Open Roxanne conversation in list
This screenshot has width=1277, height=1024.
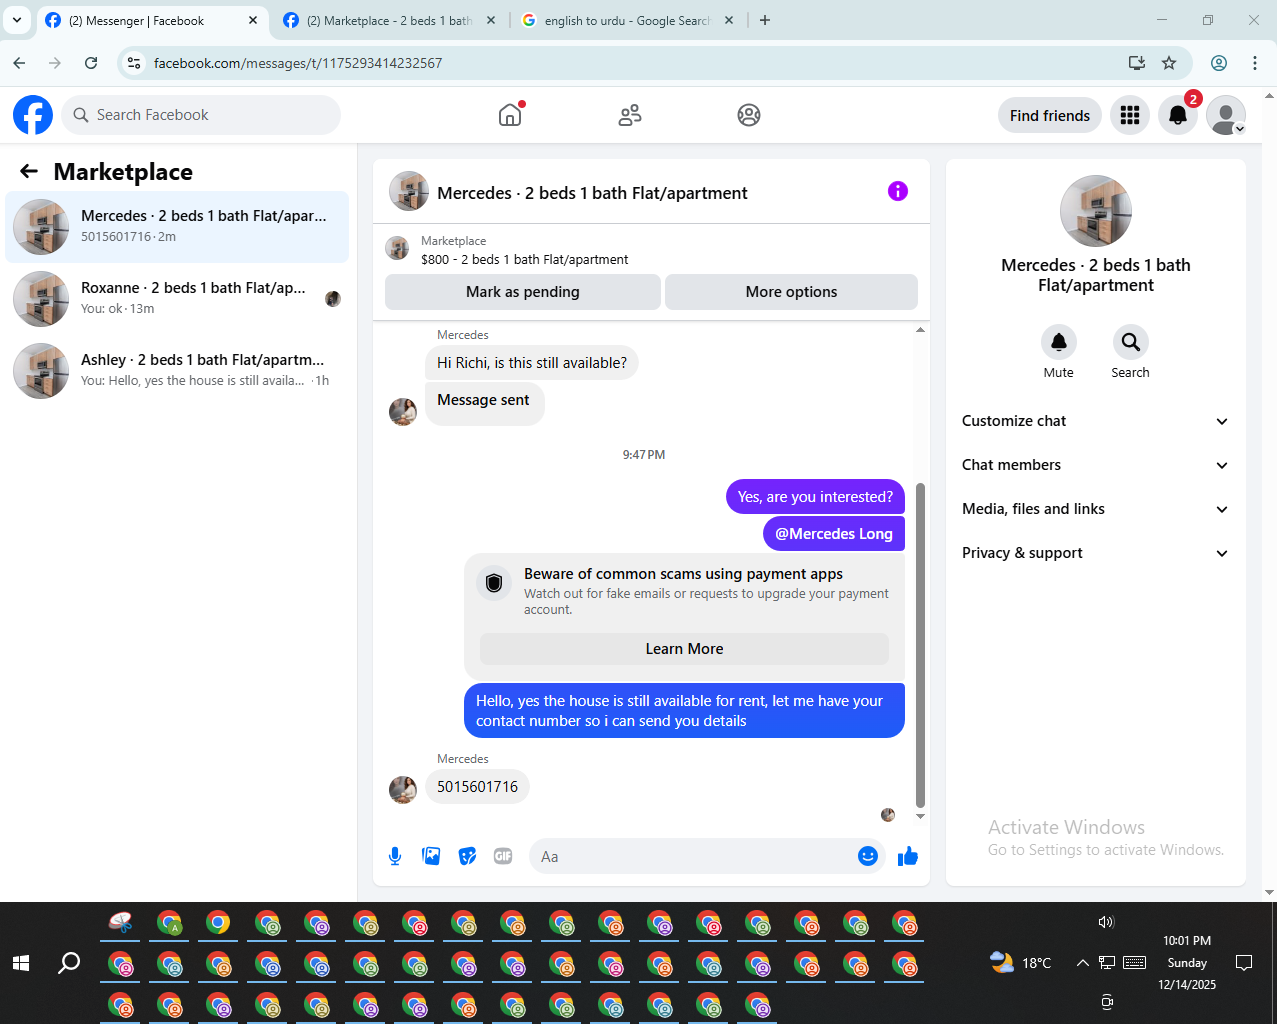pos(177,299)
